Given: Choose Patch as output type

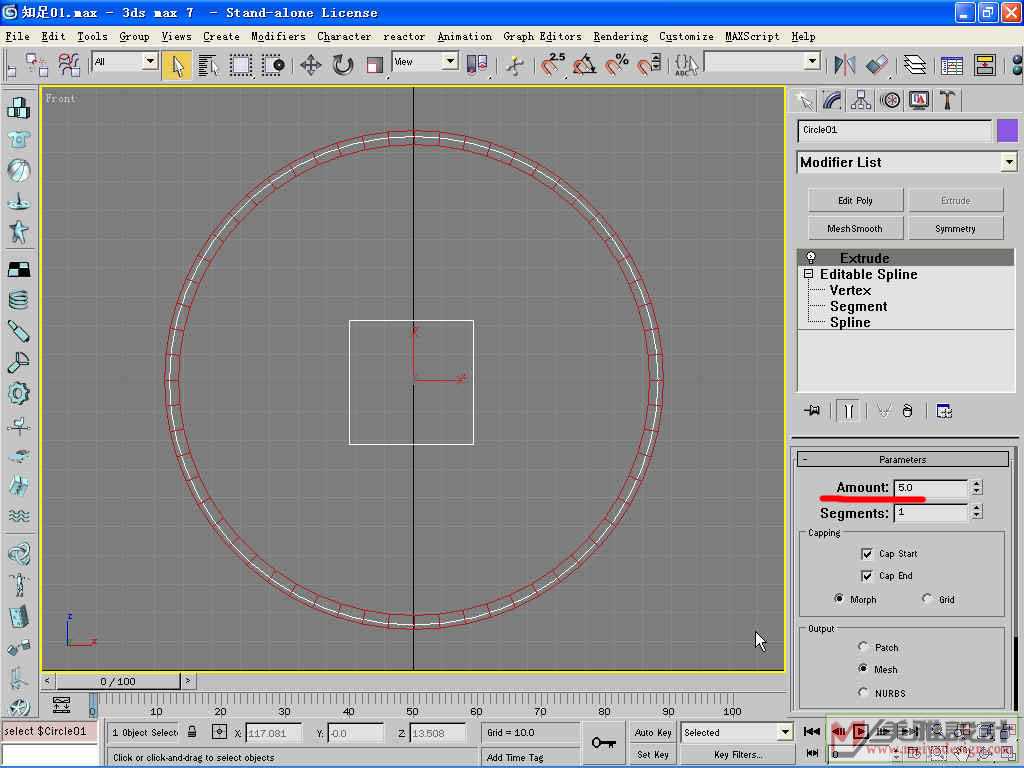Looking at the screenshot, I should pyautogui.click(x=864, y=647).
